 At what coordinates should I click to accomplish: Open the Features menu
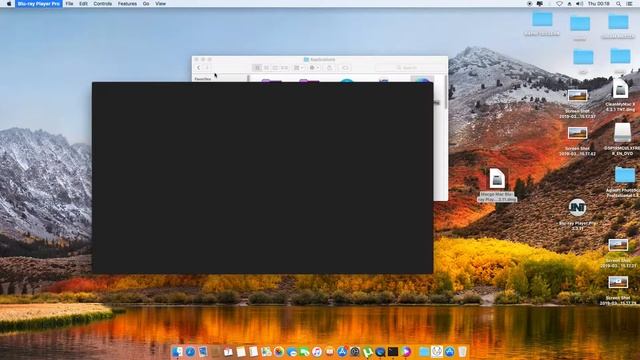click(127, 4)
